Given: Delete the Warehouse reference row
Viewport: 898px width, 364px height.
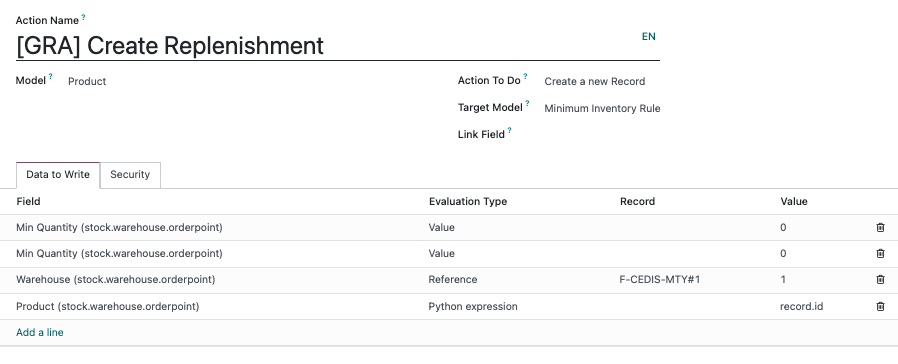Looking at the screenshot, I should click(880, 280).
